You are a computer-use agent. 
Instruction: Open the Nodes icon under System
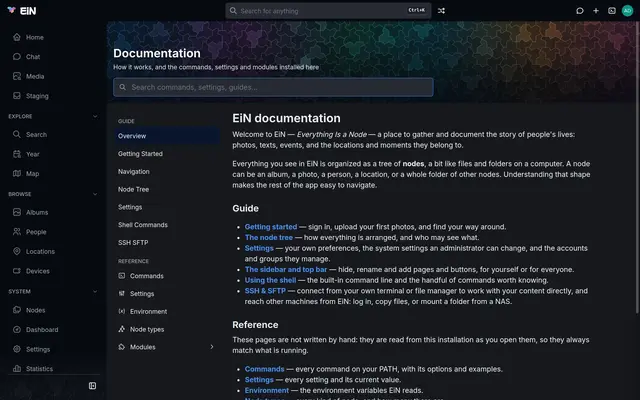click(x=17, y=310)
